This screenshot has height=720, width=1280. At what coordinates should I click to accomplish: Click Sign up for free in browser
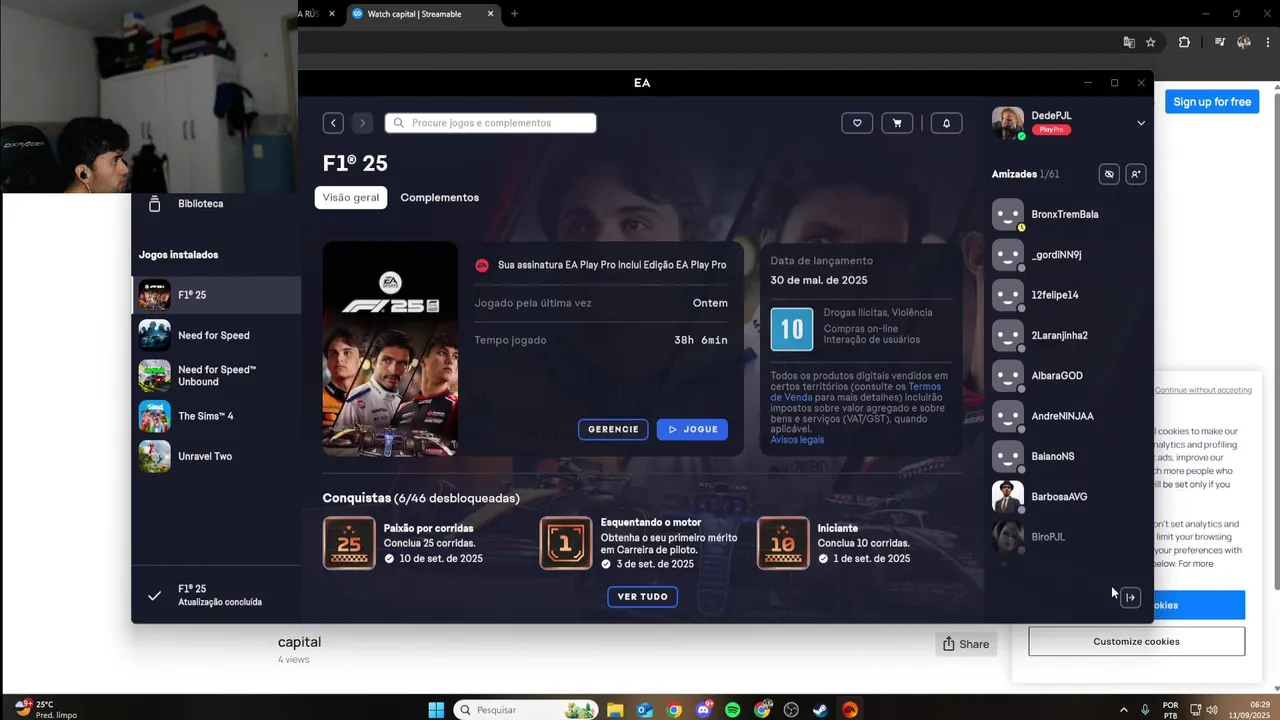(x=1212, y=102)
